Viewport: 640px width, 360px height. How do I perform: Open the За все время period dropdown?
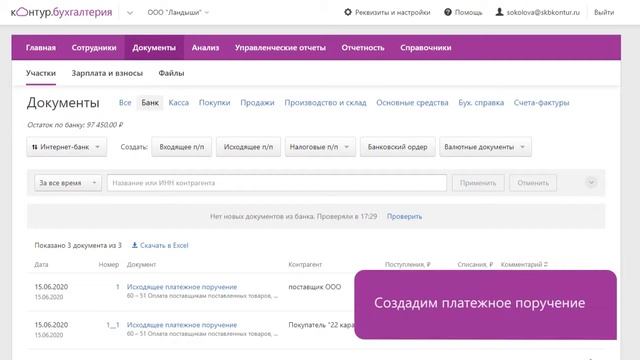(x=68, y=183)
